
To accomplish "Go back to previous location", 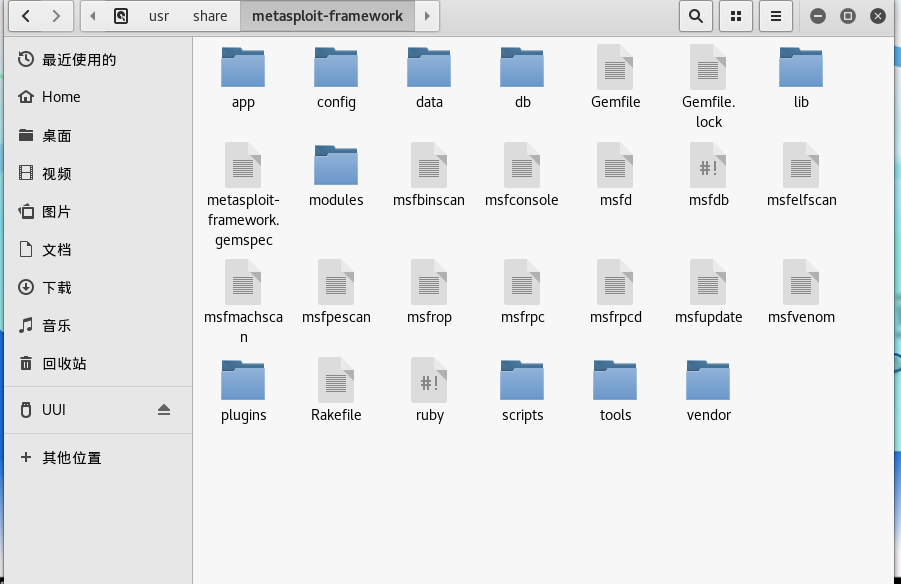I will pos(25,16).
